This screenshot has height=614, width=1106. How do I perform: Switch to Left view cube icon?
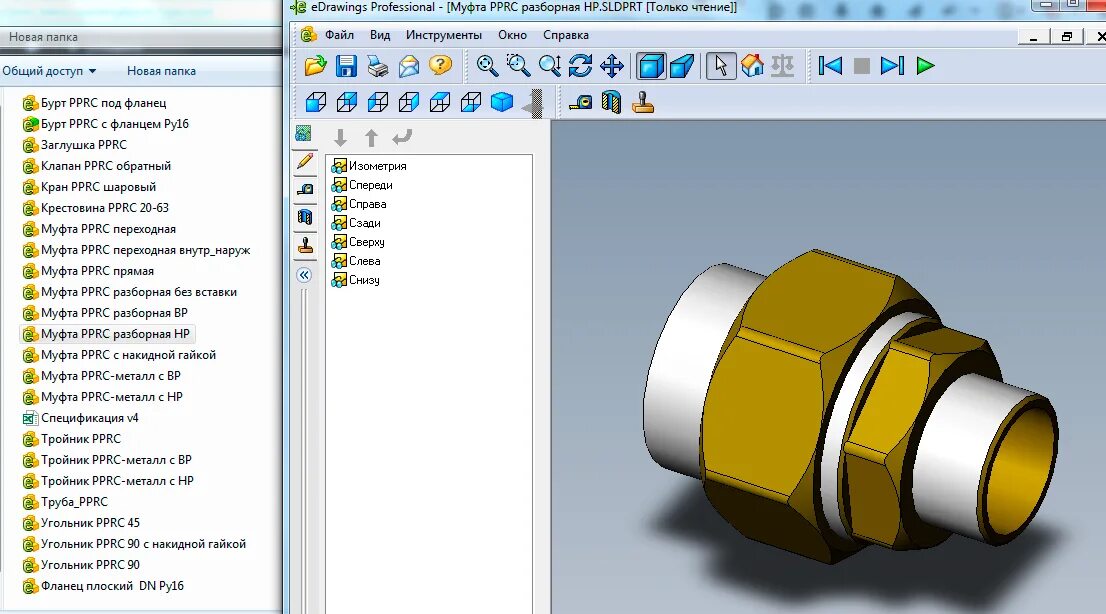(x=378, y=102)
